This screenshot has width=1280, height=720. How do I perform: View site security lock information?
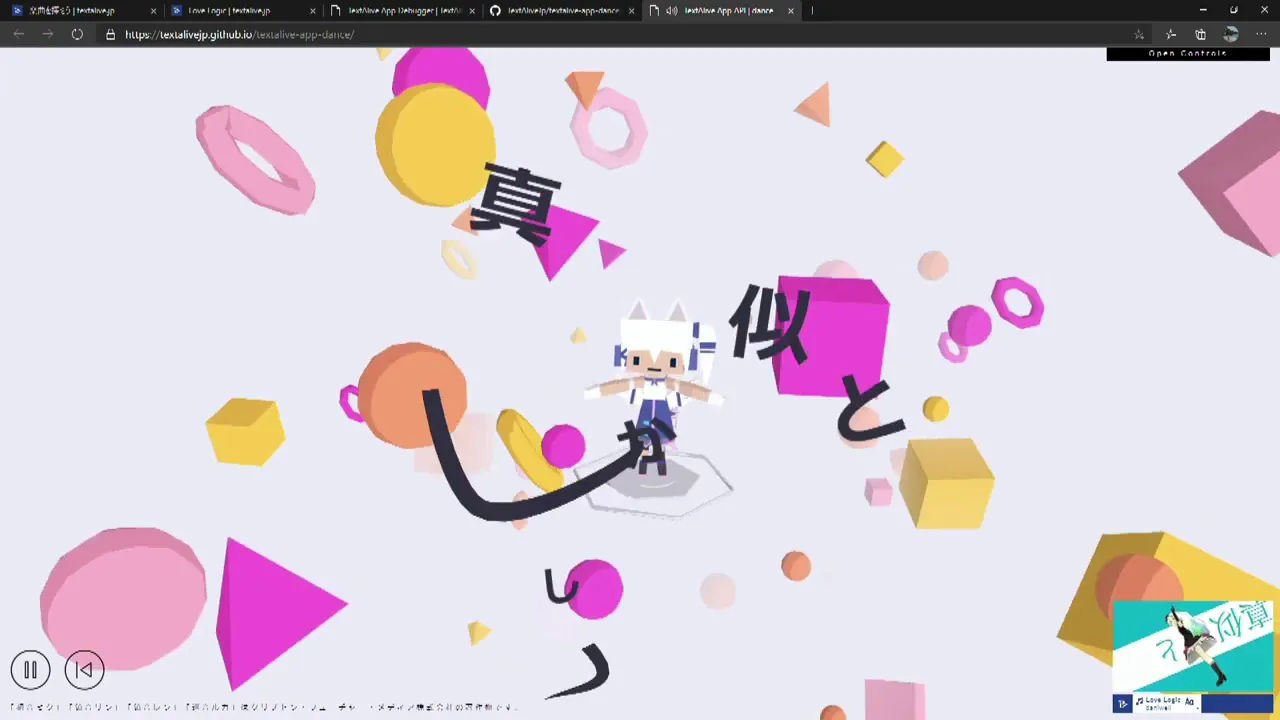pyautogui.click(x=111, y=34)
